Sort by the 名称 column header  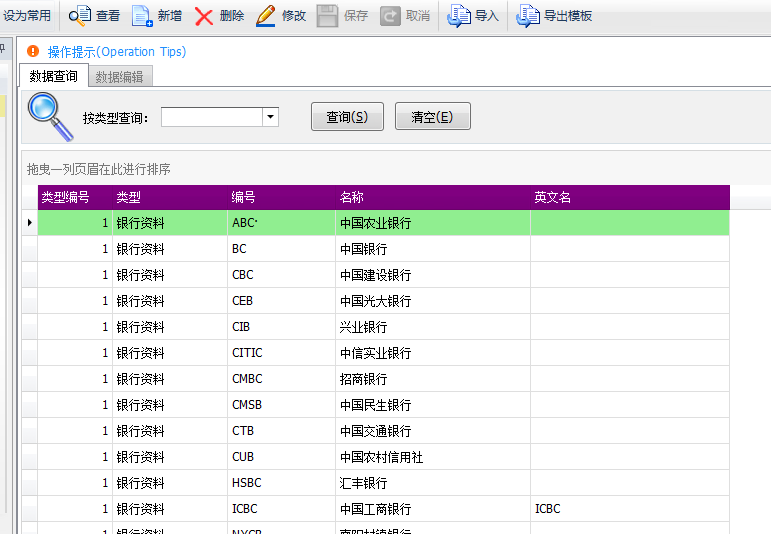click(433, 198)
